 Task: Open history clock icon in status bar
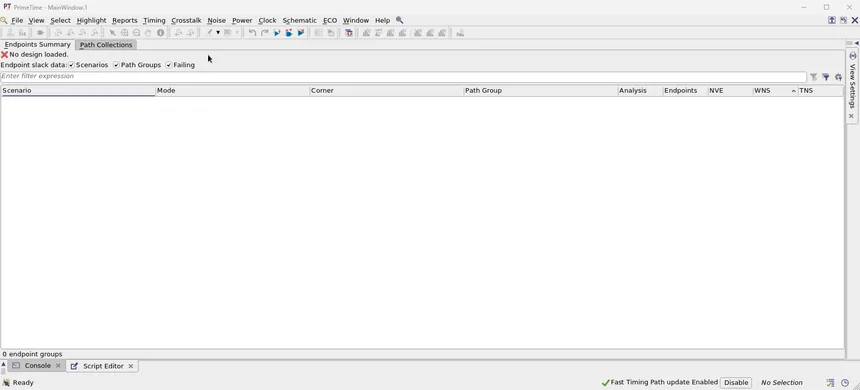click(x=845, y=382)
